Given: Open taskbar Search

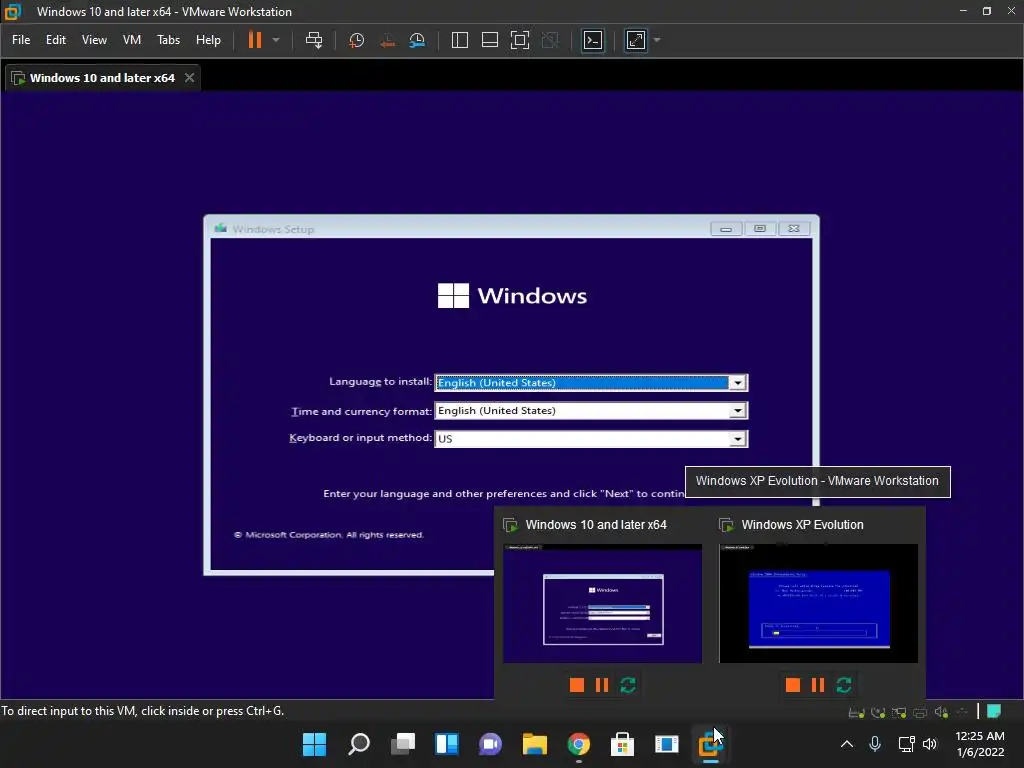Looking at the screenshot, I should (x=359, y=744).
